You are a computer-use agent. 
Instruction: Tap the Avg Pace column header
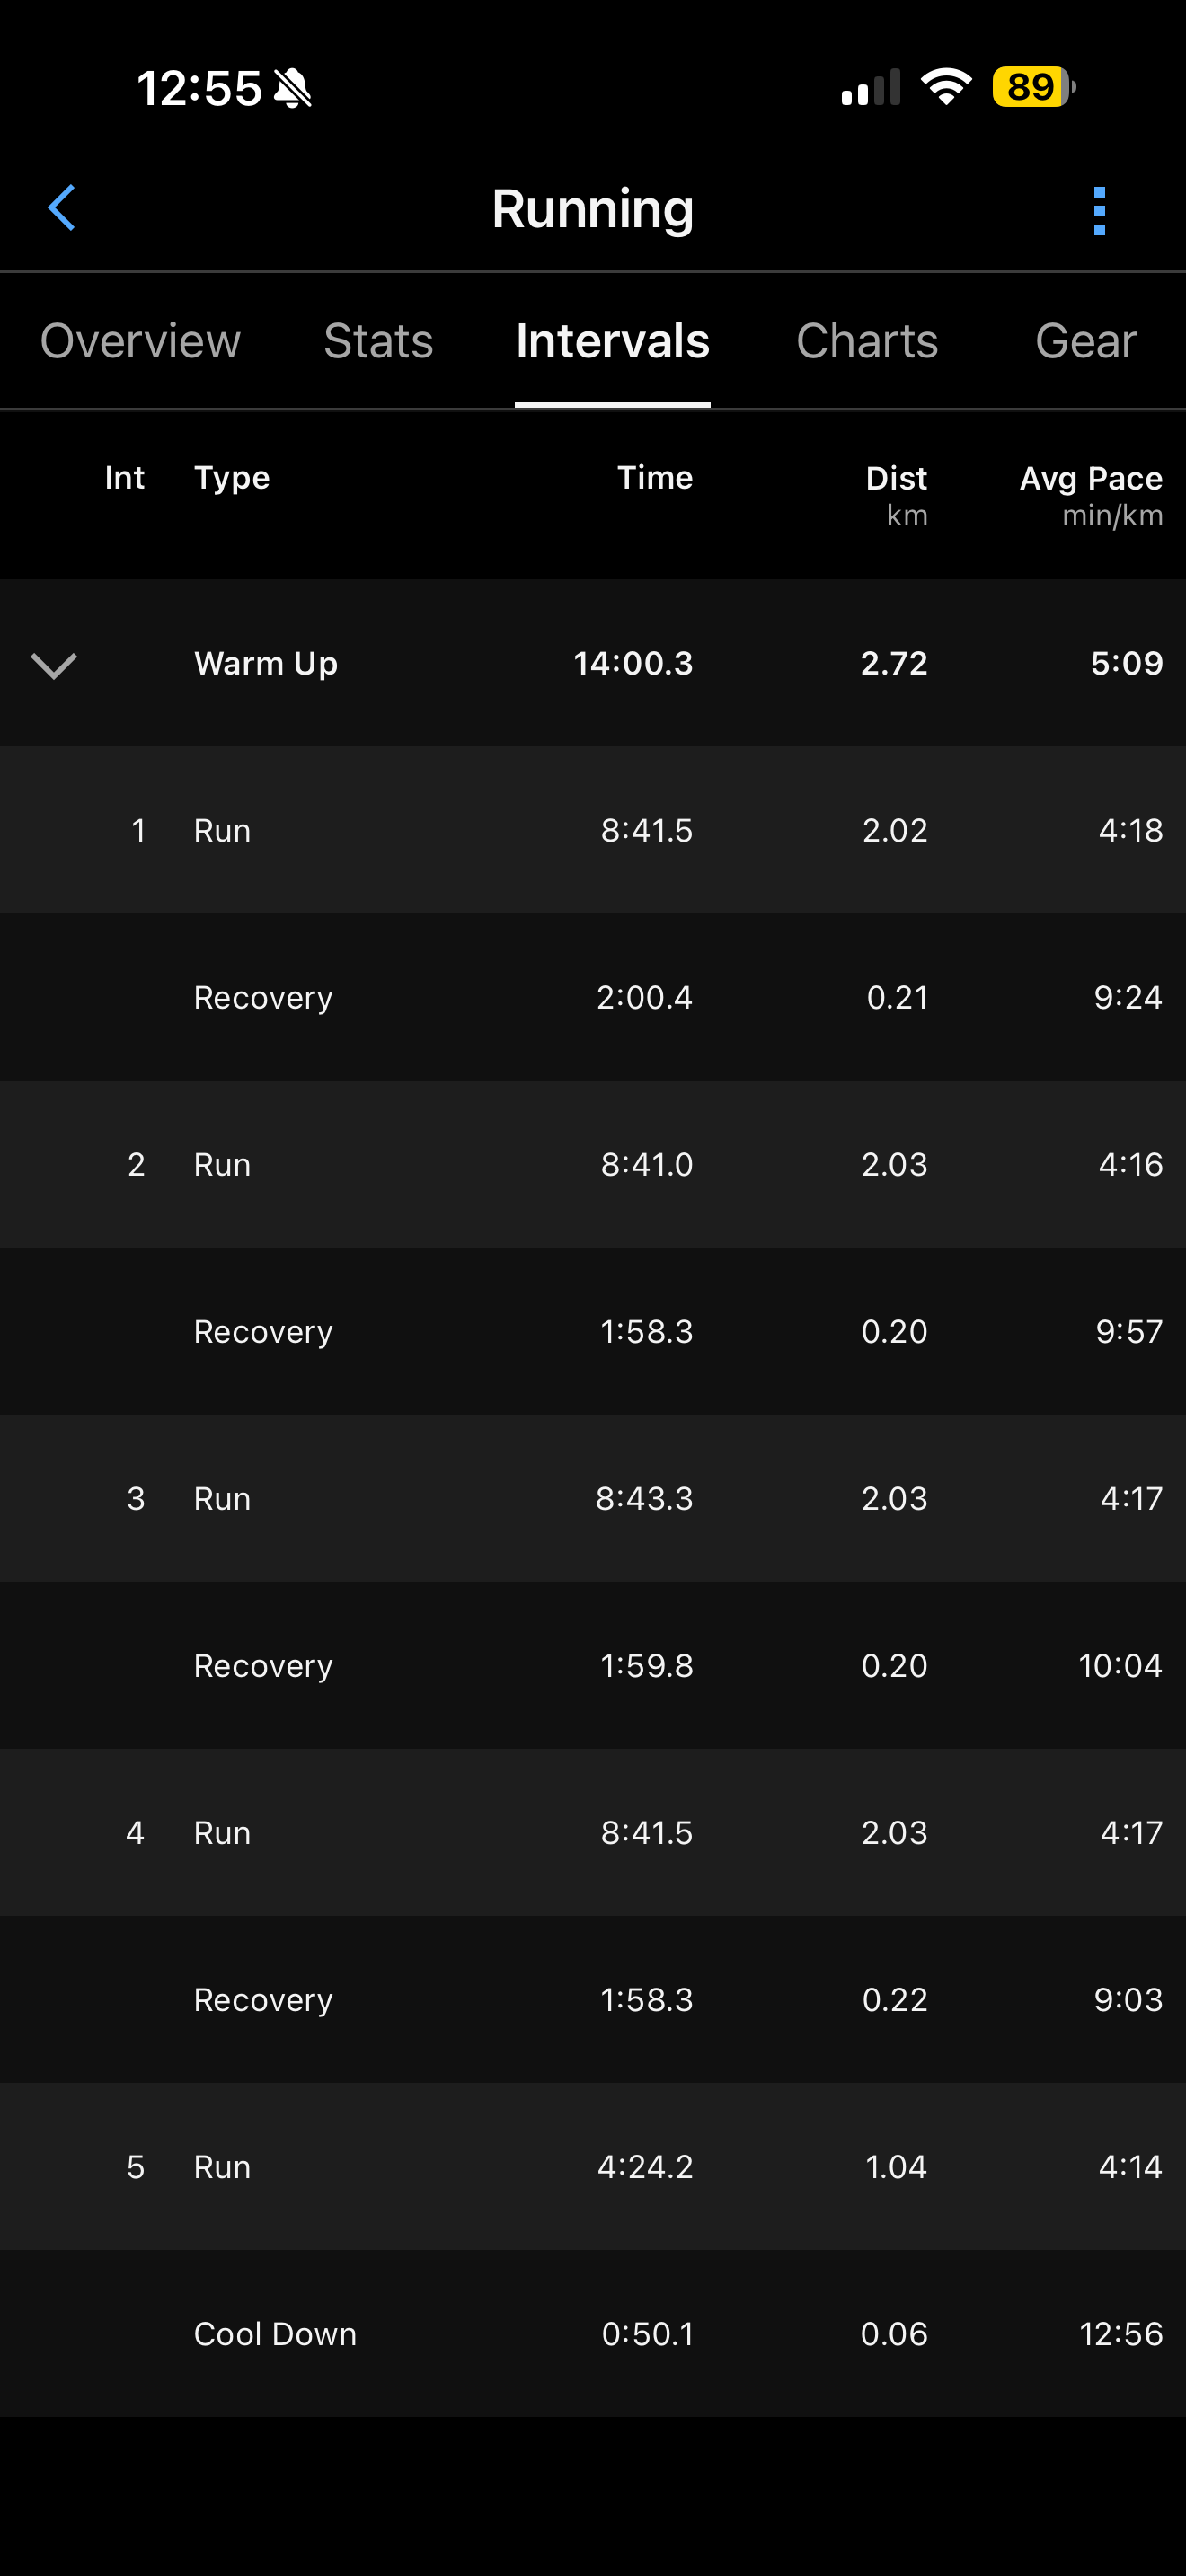tap(1090, 479)
